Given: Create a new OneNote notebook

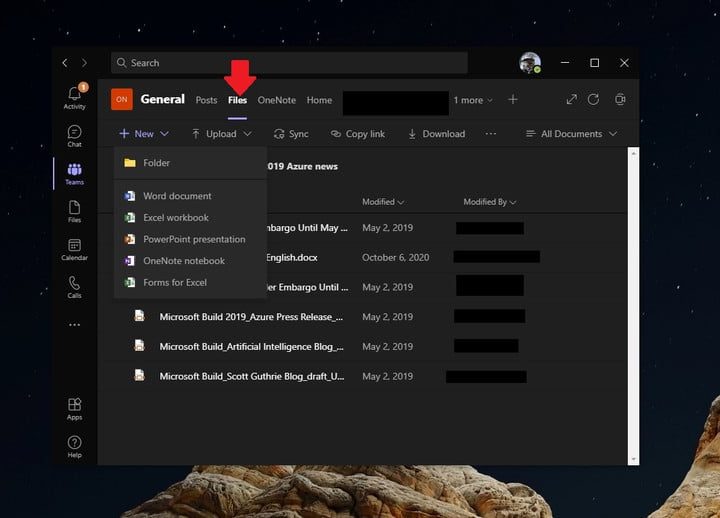Looking at the screenshot, I should click(x=190, y=261).
